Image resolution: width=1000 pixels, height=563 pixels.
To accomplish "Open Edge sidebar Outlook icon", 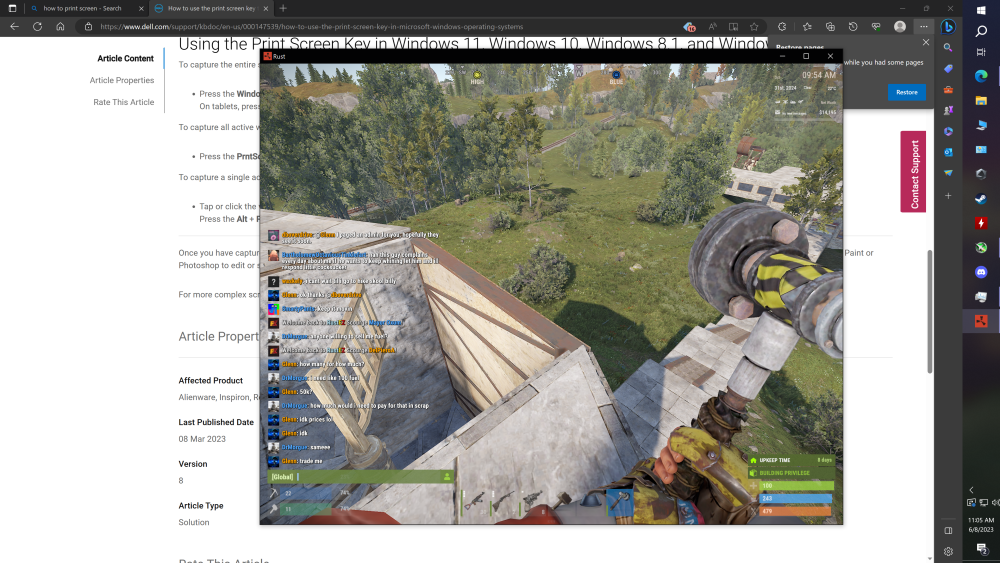I will 948,152.
